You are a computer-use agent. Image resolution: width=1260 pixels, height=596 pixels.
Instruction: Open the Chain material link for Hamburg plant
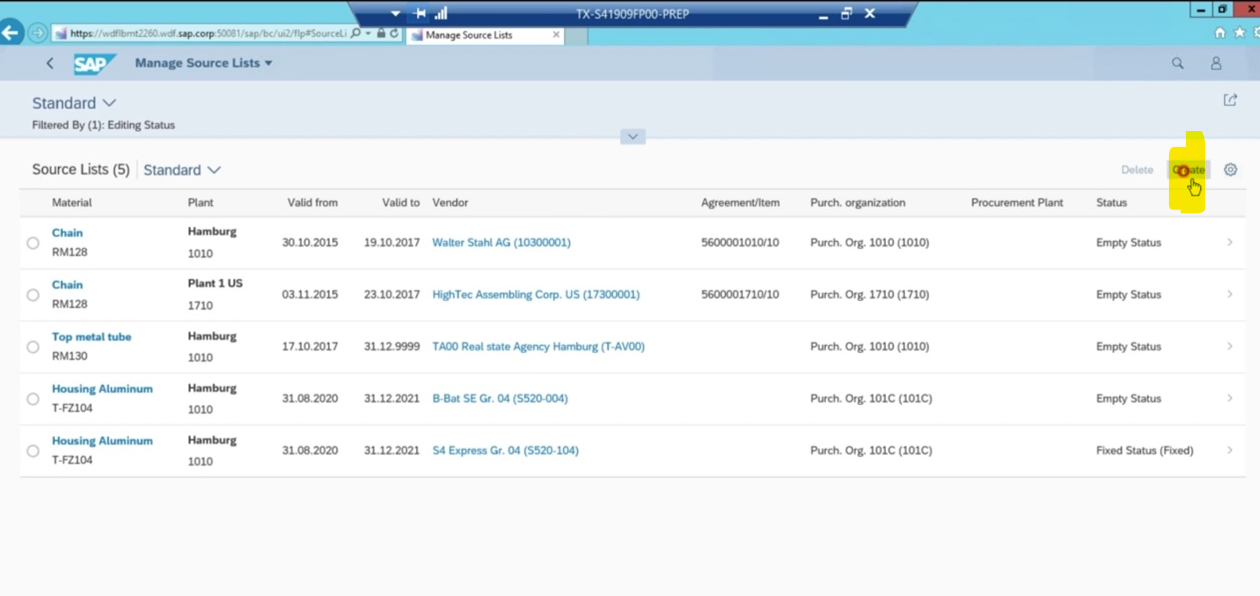click(67, 233)
